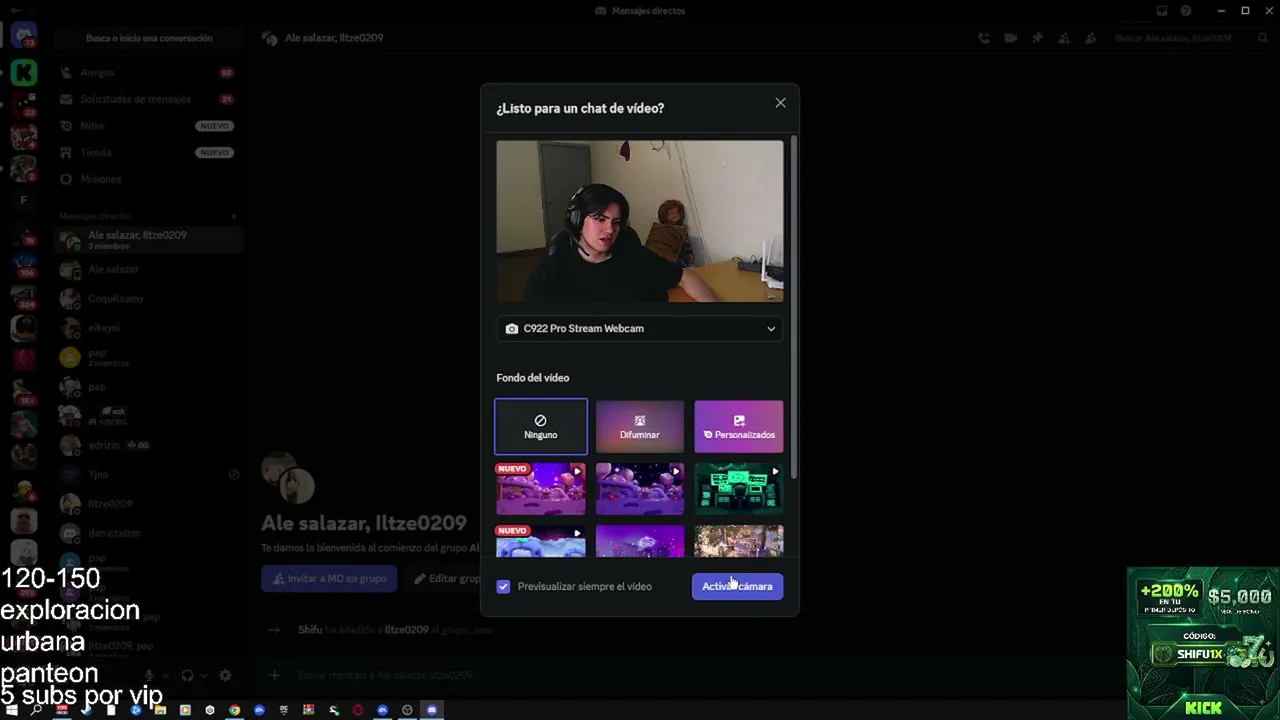Screen dimensions: 1280x720
Task: Click the Buscar Ale salazar search field
Action: click(x=1190, y=38)
